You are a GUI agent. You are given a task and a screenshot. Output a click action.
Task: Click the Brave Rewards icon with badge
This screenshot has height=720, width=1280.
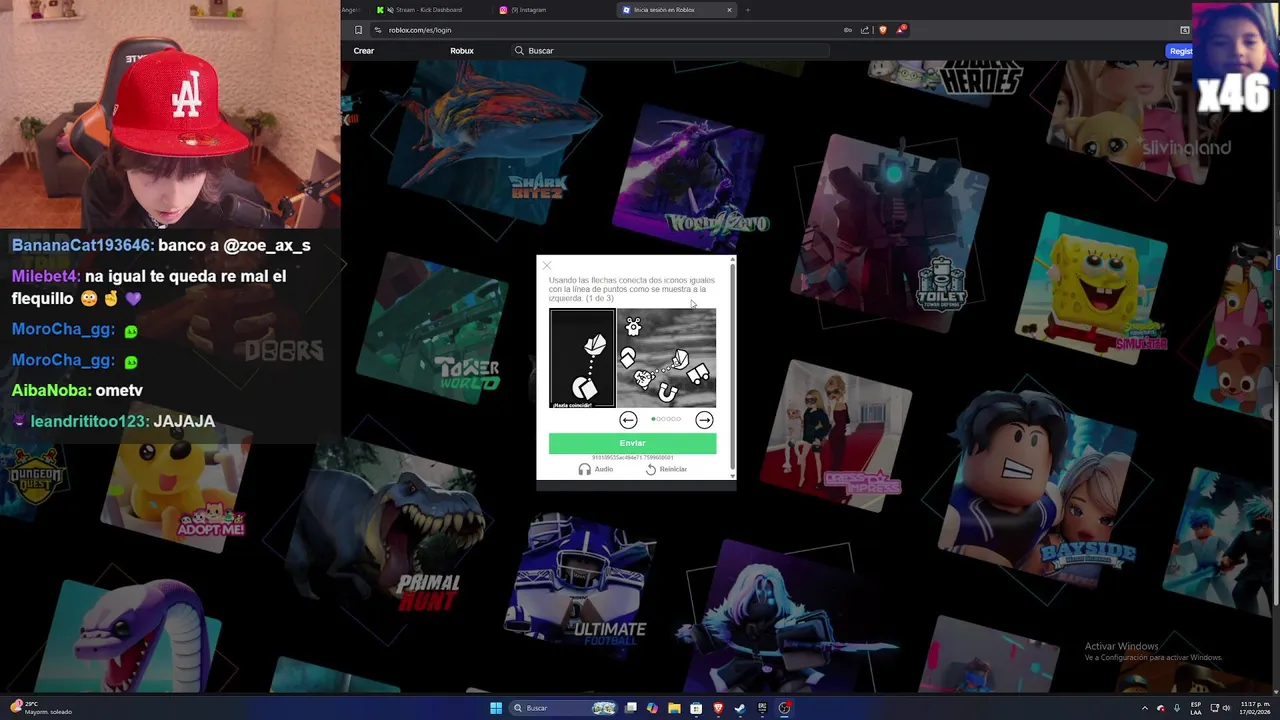900,30
